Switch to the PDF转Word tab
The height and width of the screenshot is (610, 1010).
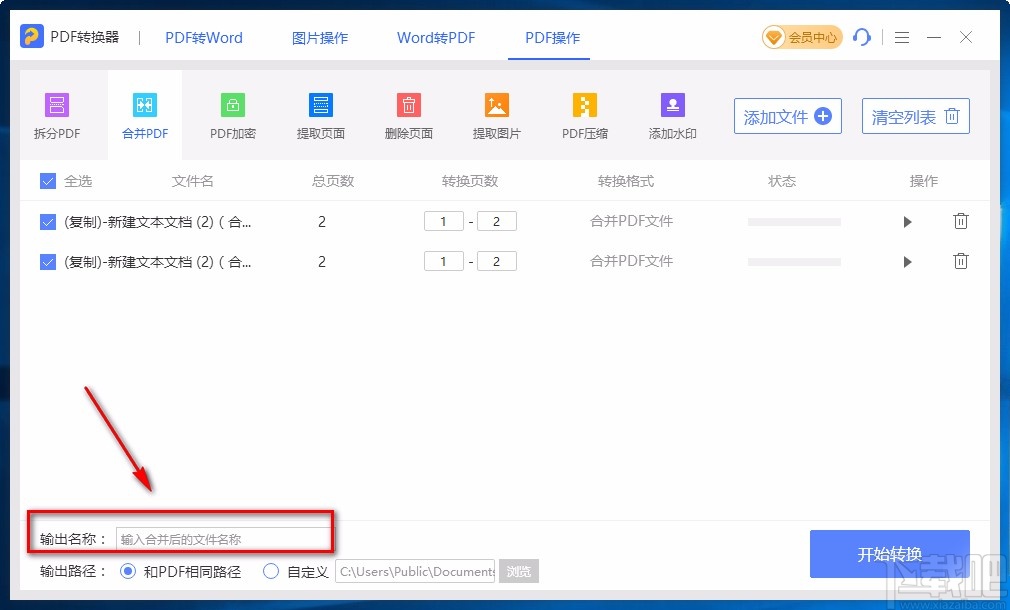tap(203, 37)
